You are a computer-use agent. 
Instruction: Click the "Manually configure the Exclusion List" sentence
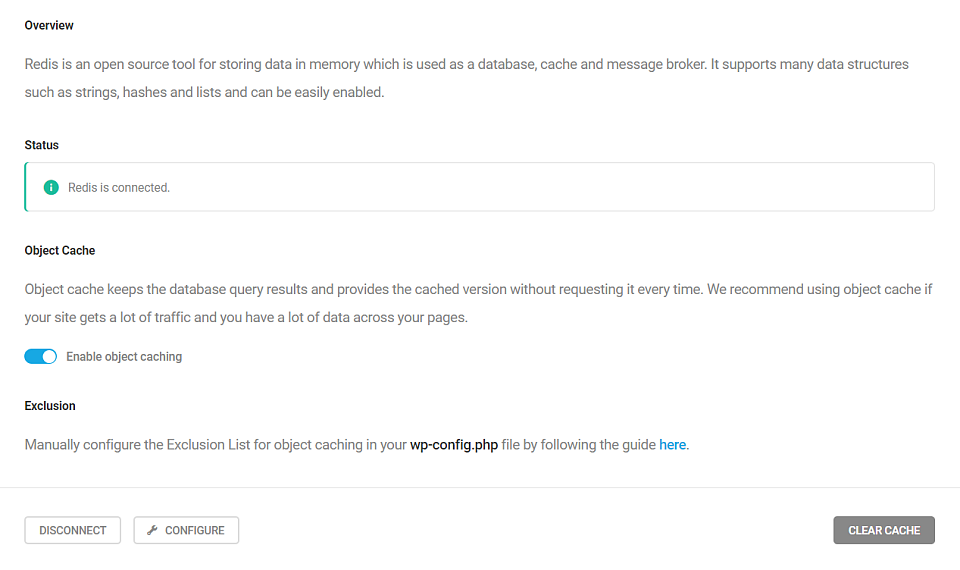(x=215, y=445)
